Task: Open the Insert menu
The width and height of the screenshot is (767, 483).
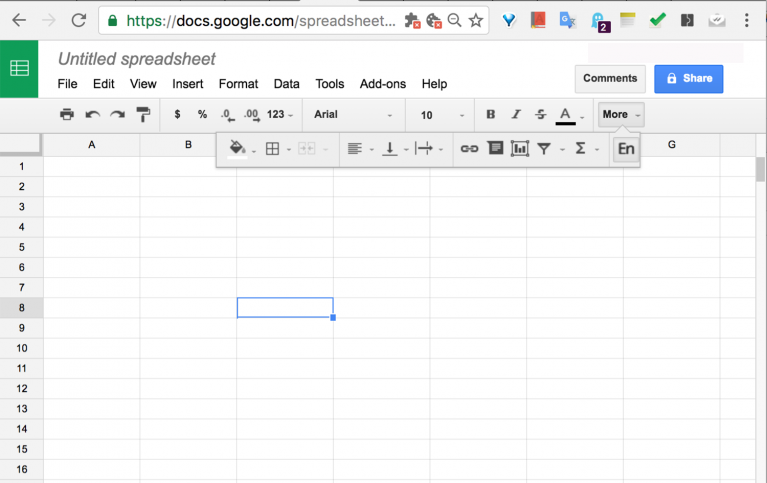Action: pyautogui.click(x=187, y=84)
